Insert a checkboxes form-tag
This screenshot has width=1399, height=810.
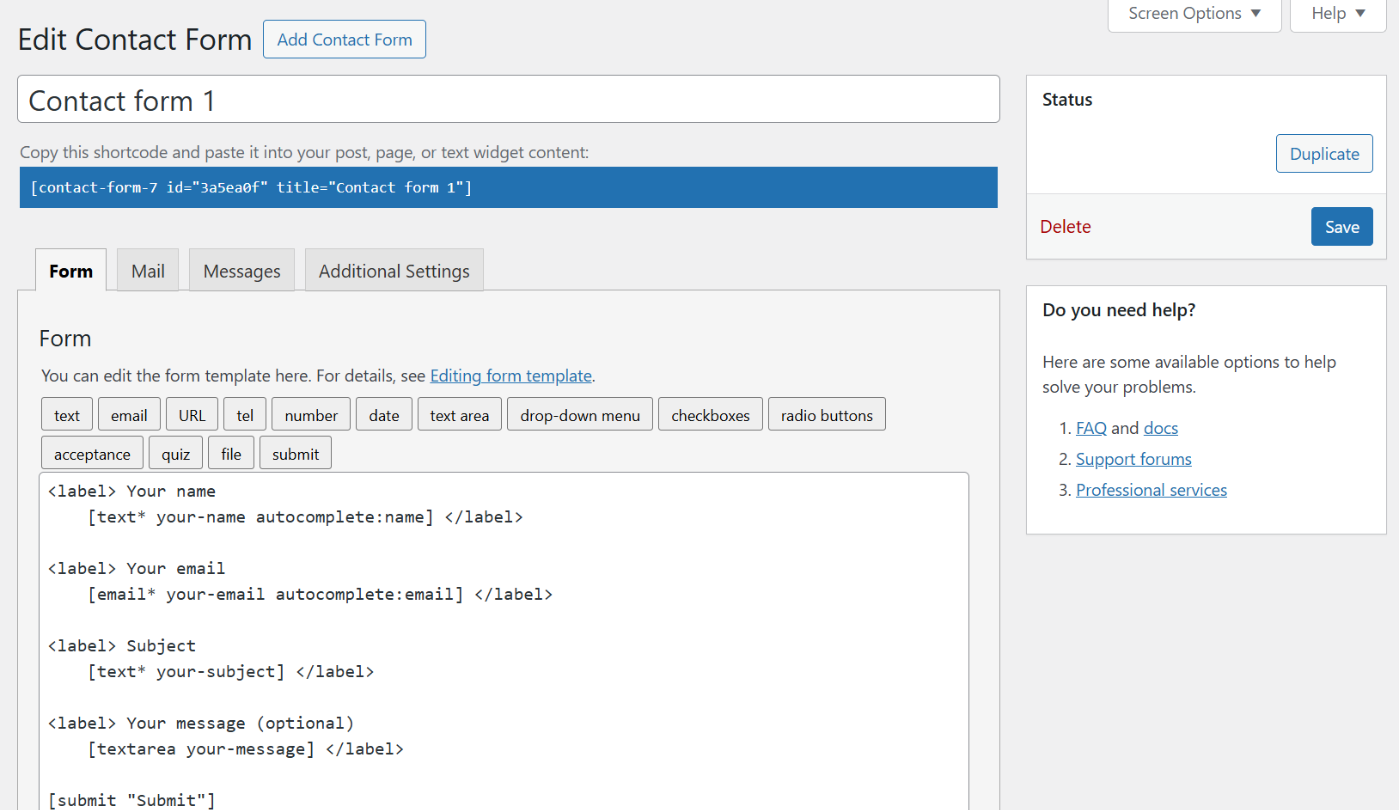710,413
